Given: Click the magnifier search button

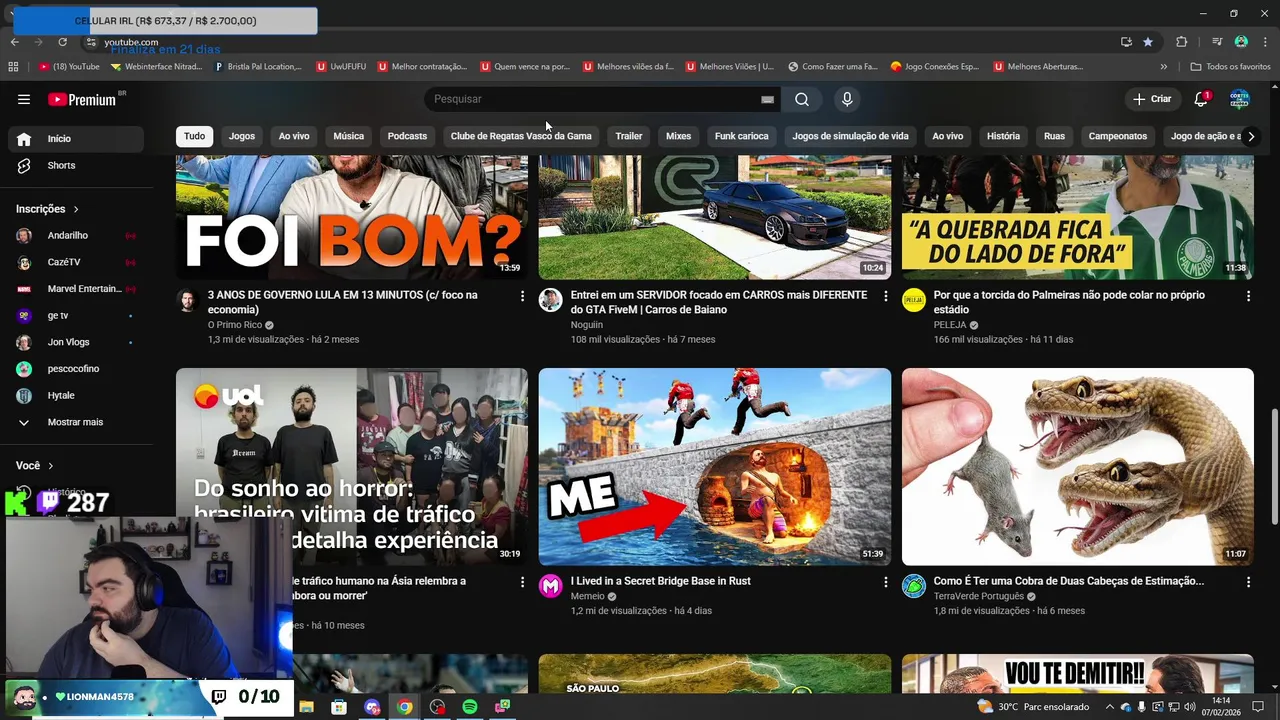Looking at the screenshot, I should tap(802, 99).
